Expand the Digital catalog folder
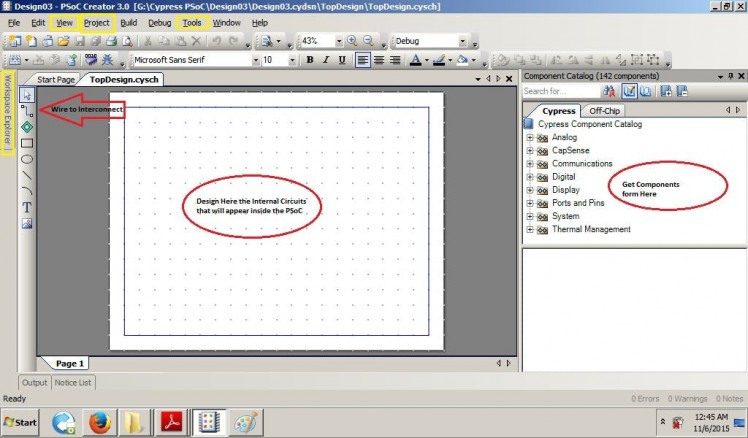The image size is (748, 438). tap(530, 177)
